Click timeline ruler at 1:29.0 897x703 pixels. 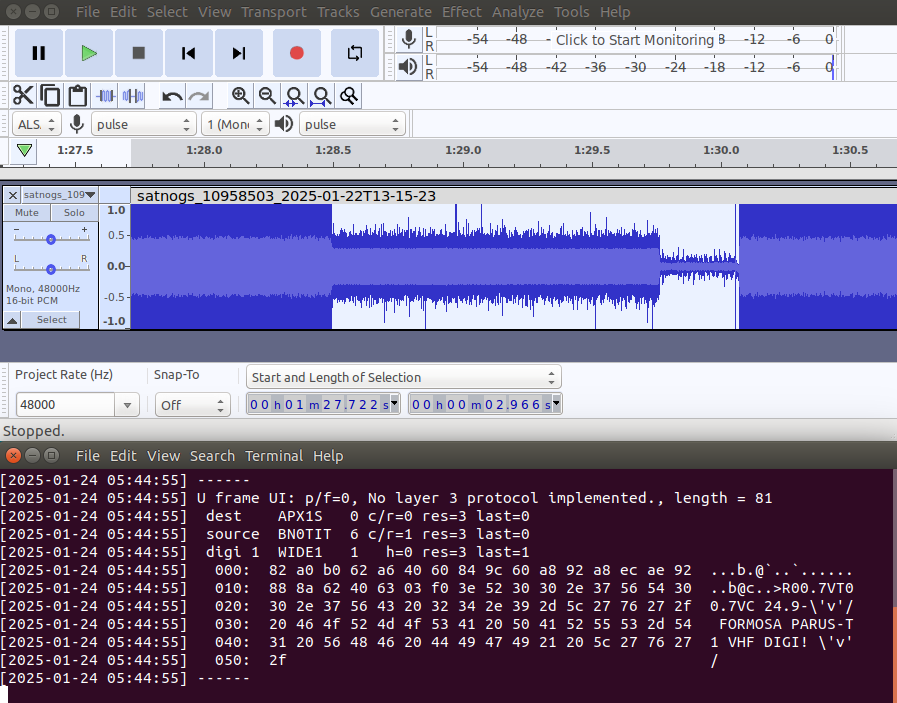pos(463,152)
